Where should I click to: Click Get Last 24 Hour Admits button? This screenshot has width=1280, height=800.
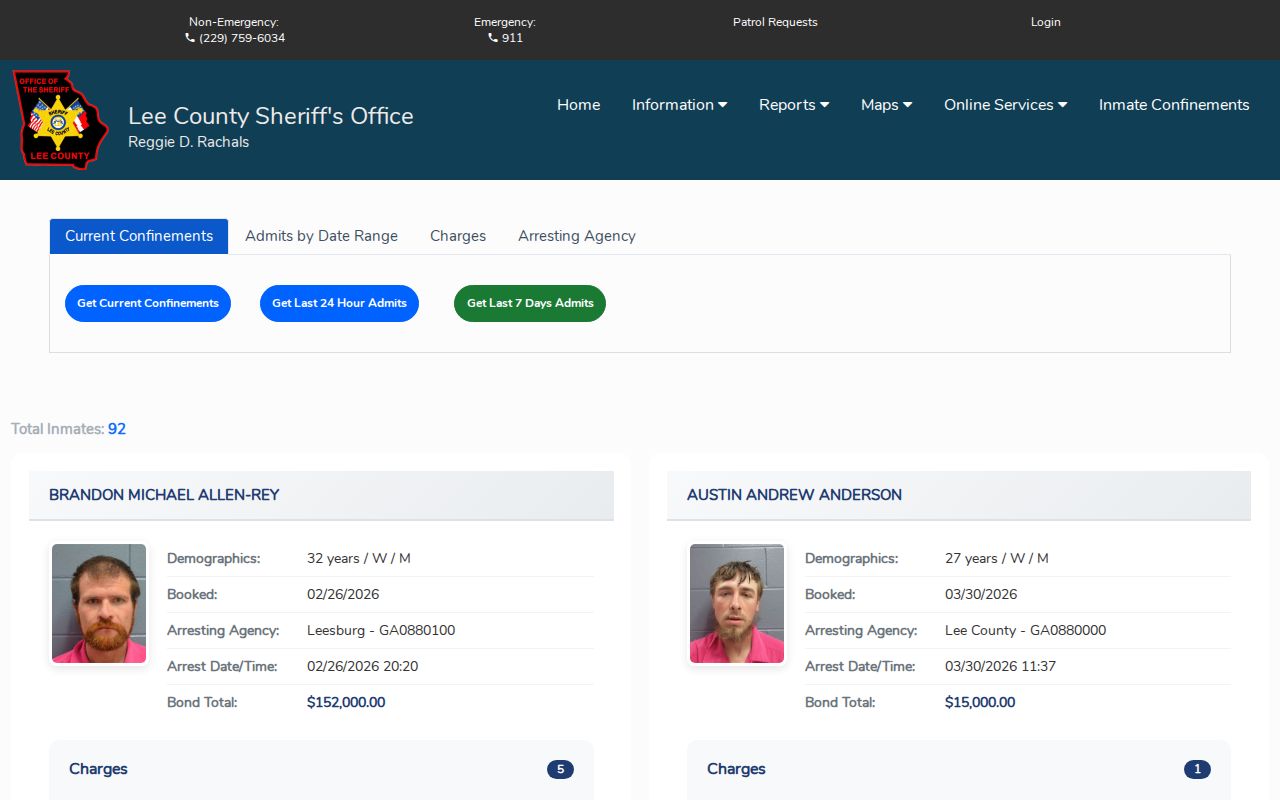point(339,303)
